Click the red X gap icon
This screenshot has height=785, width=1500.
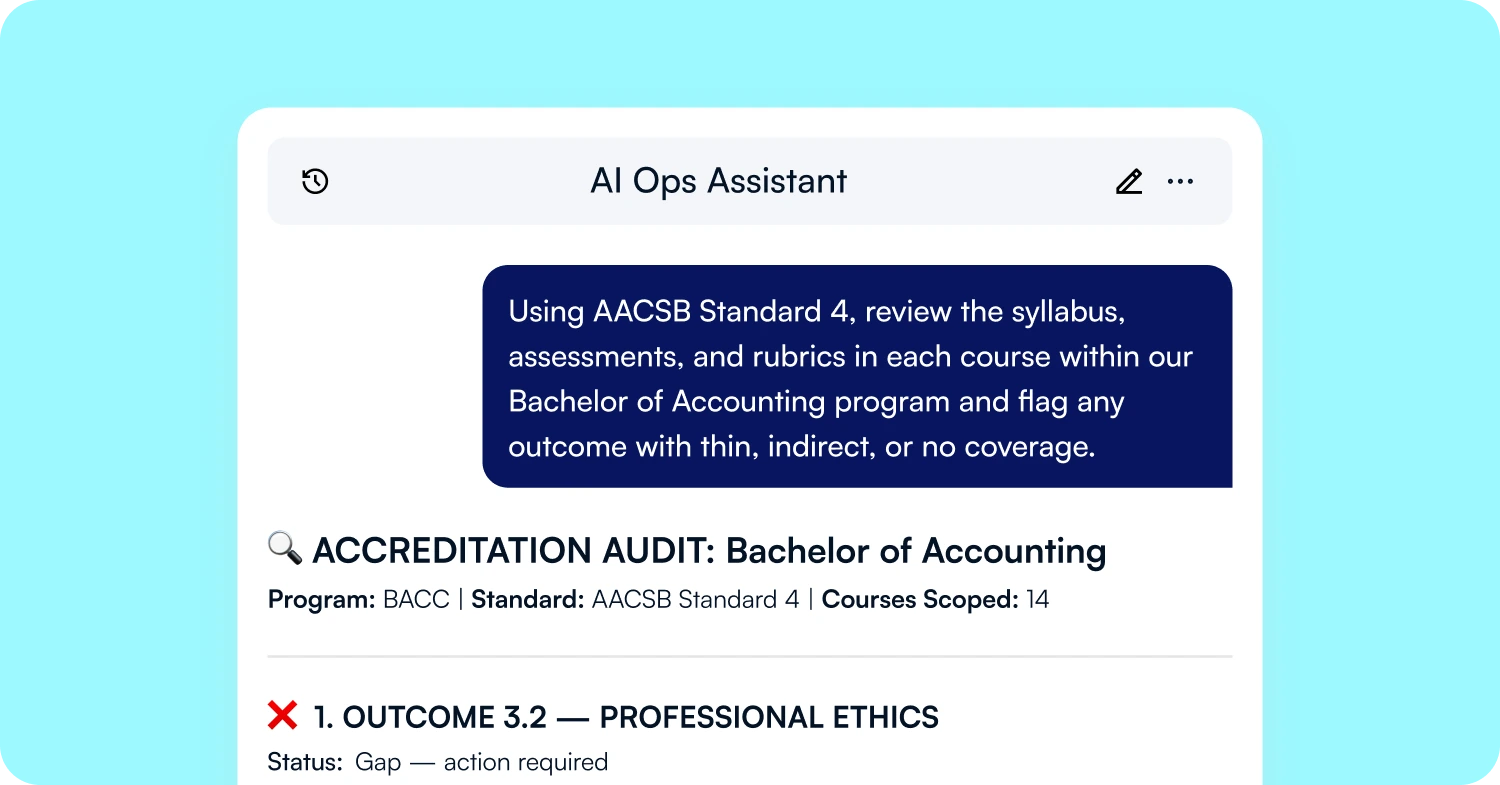(283, 715)
